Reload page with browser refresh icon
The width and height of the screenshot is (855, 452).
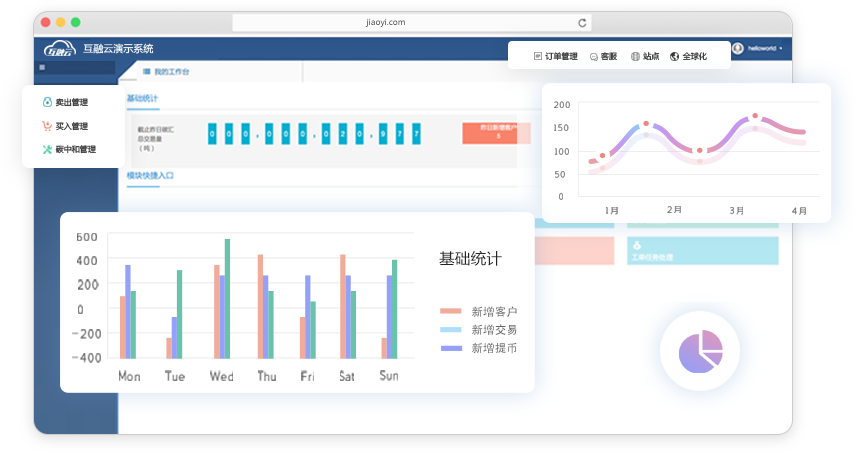(x=582, y=22)
